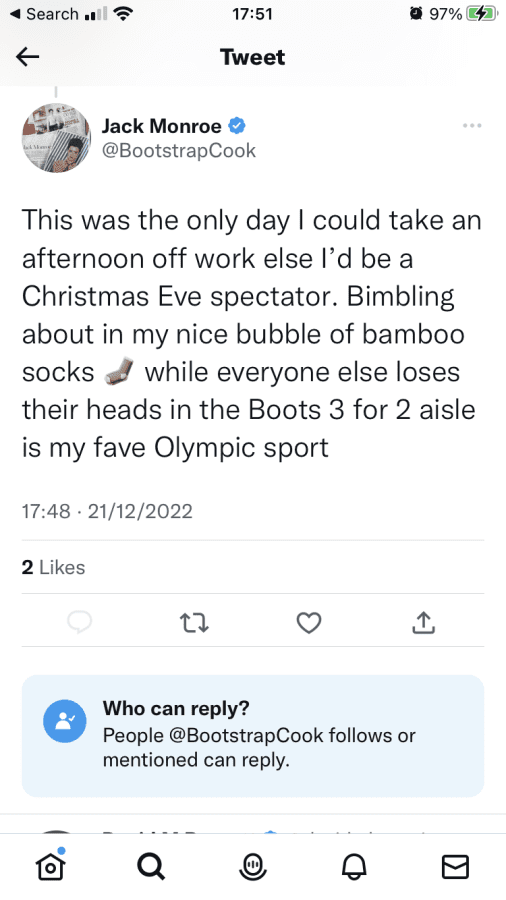Viewport: 506px width, 900px height.
Task: Tap the back arrow icon
Action: pyautogui.click(x=28, y=57)
